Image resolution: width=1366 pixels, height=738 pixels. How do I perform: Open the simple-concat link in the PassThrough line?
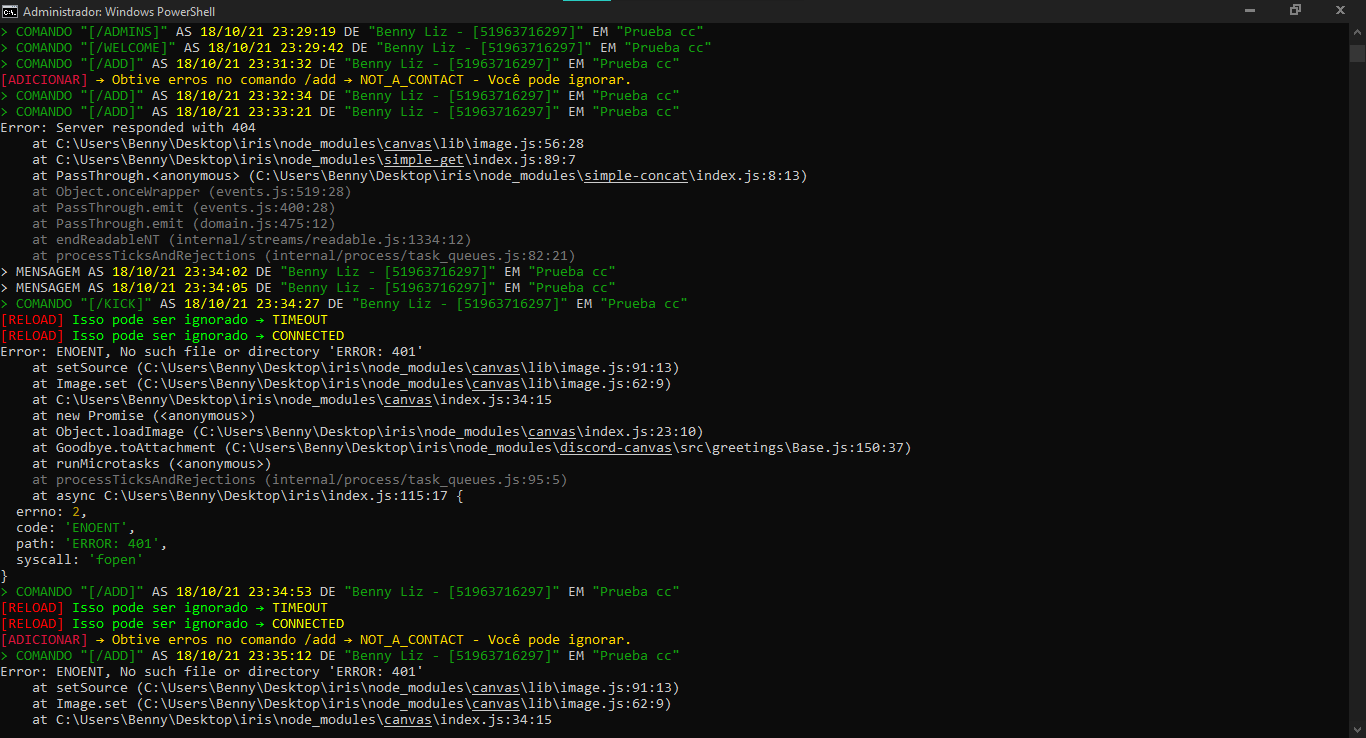[636, 175]
